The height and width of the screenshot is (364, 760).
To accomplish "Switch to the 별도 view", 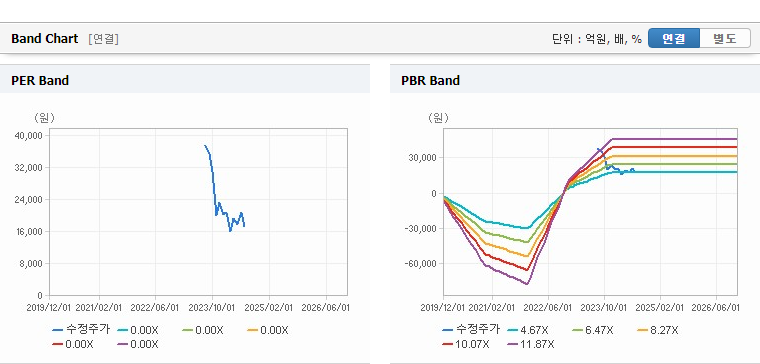I will pyautogui.click(x=725, y=39).
